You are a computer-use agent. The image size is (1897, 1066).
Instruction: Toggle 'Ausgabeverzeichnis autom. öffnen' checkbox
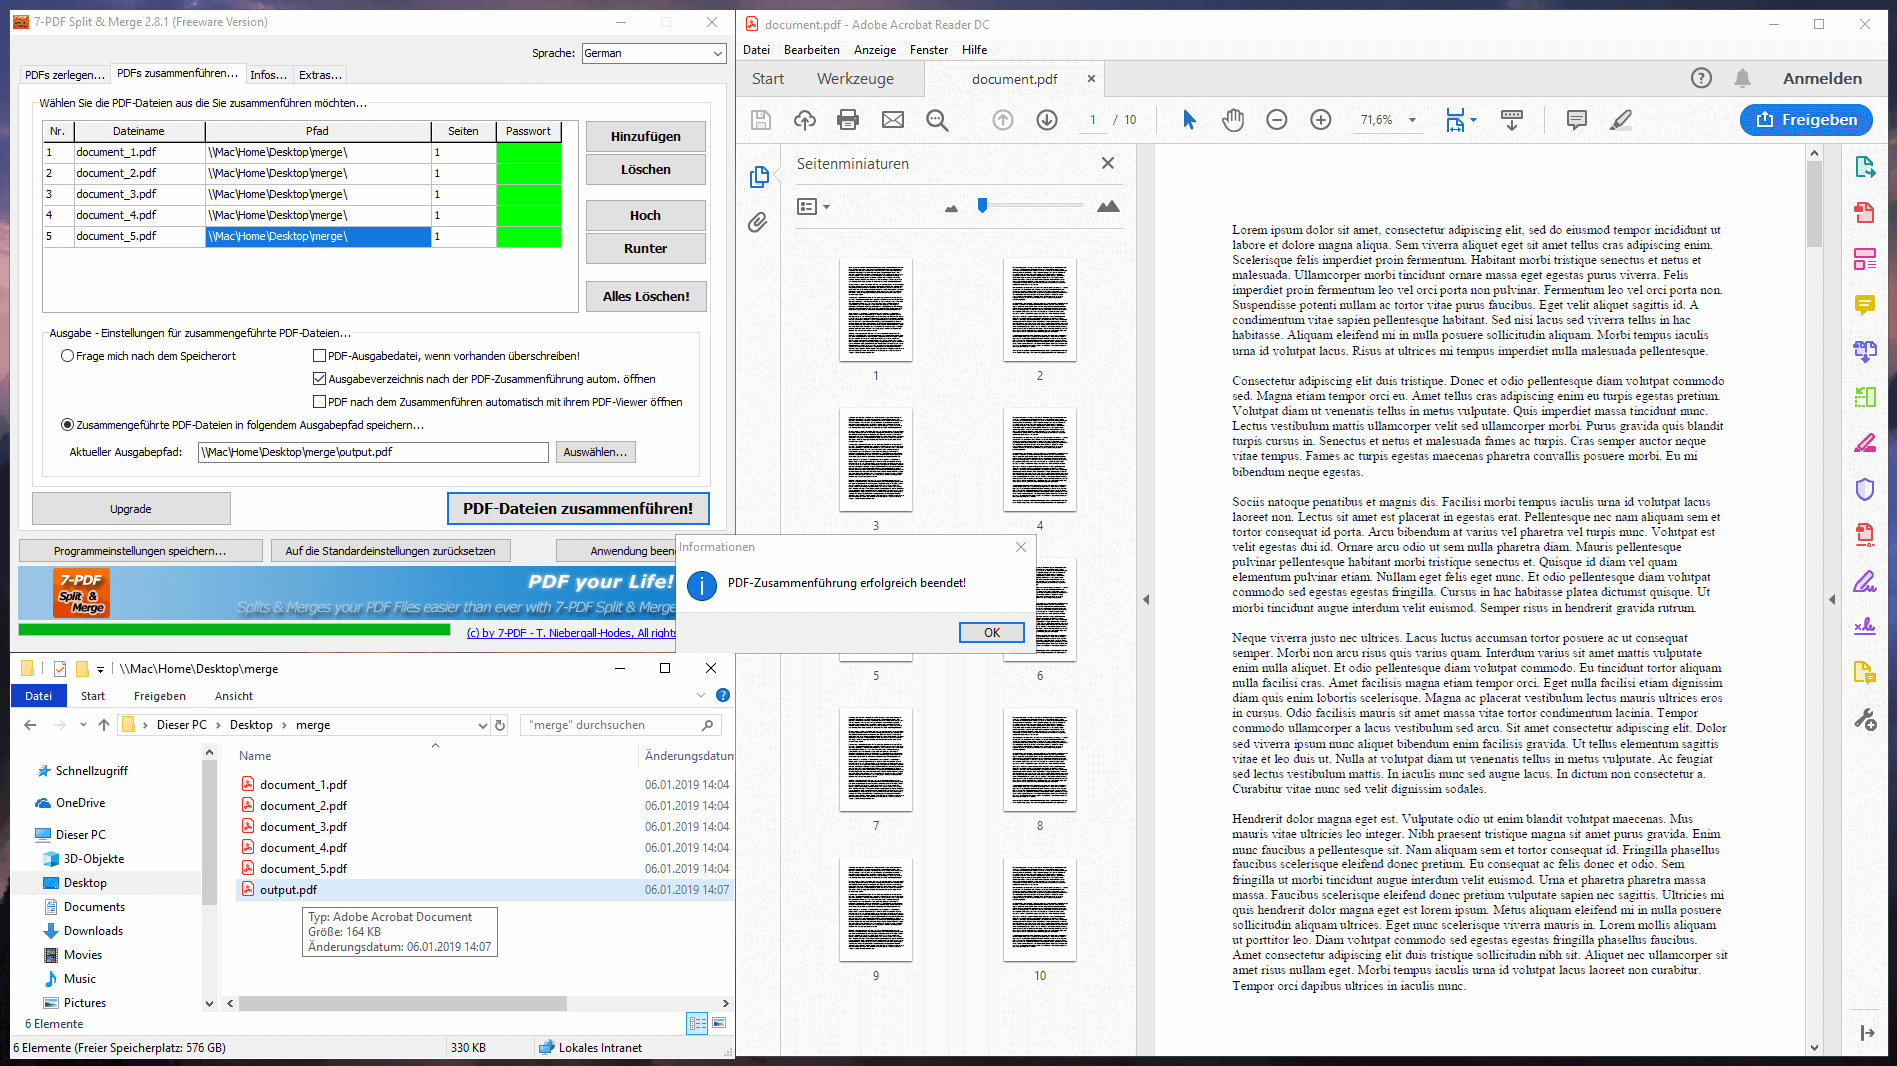(x=320, y=379)
